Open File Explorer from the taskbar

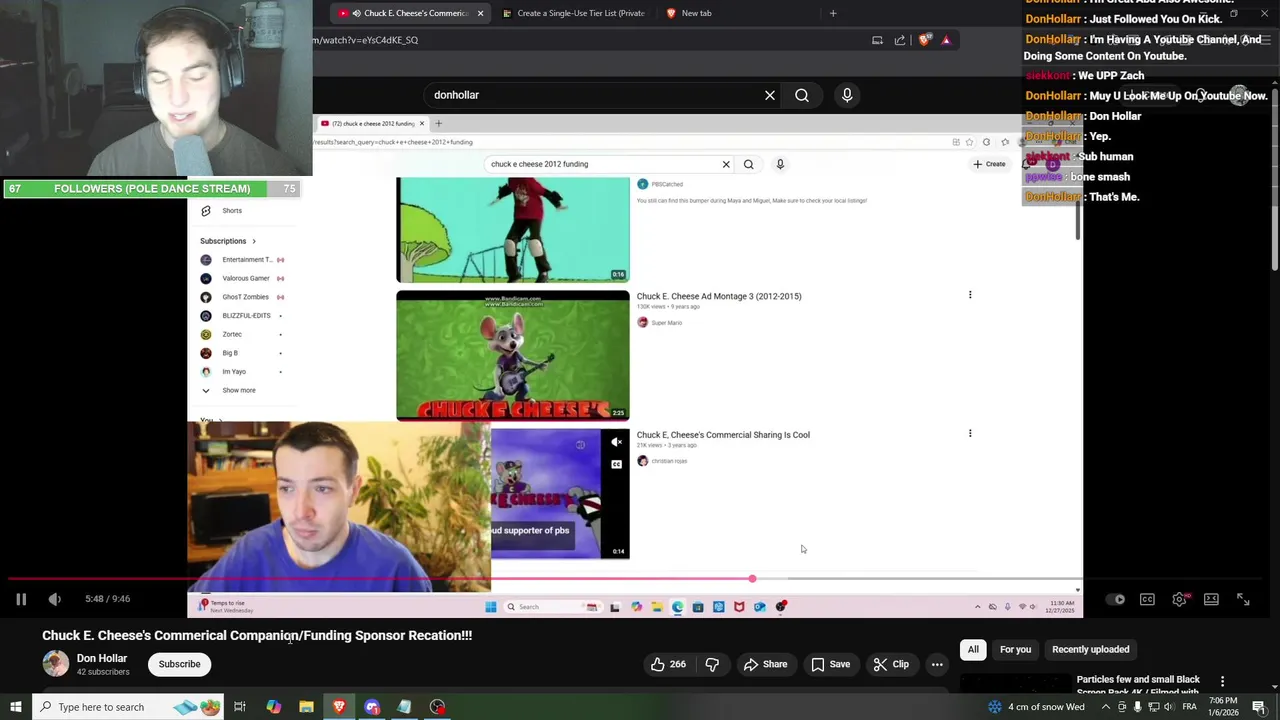[x=306, y=707]
